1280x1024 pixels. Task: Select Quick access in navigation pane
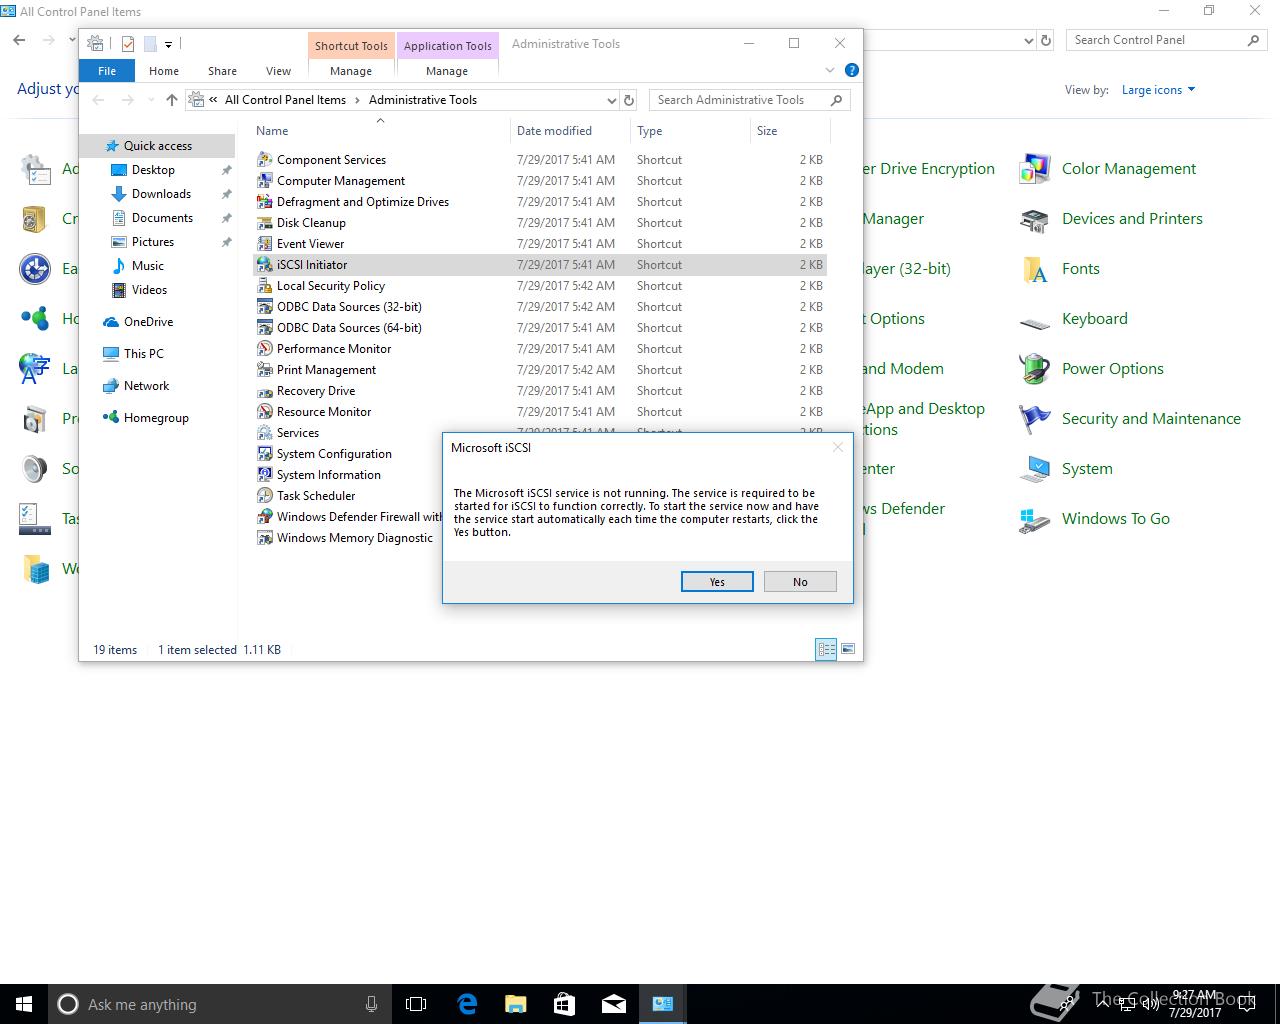tap(158, 146)
